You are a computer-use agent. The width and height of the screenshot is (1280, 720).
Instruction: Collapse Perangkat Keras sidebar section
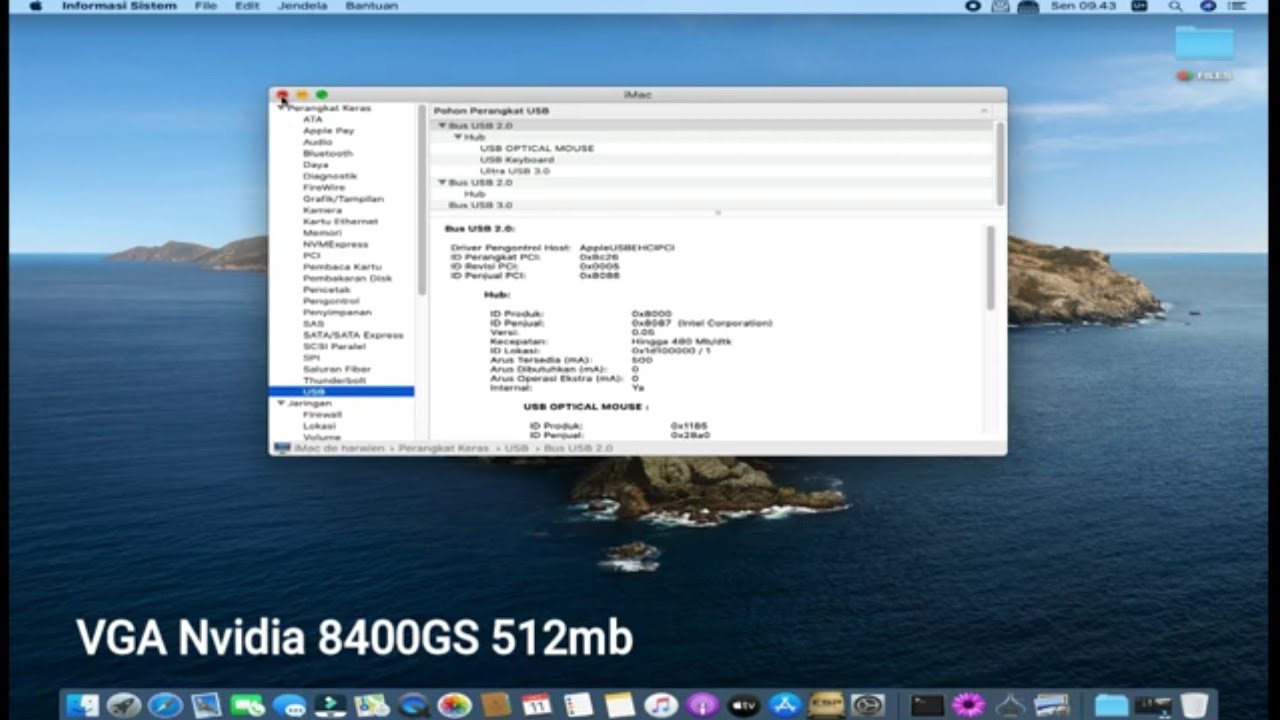coord(281,107)
